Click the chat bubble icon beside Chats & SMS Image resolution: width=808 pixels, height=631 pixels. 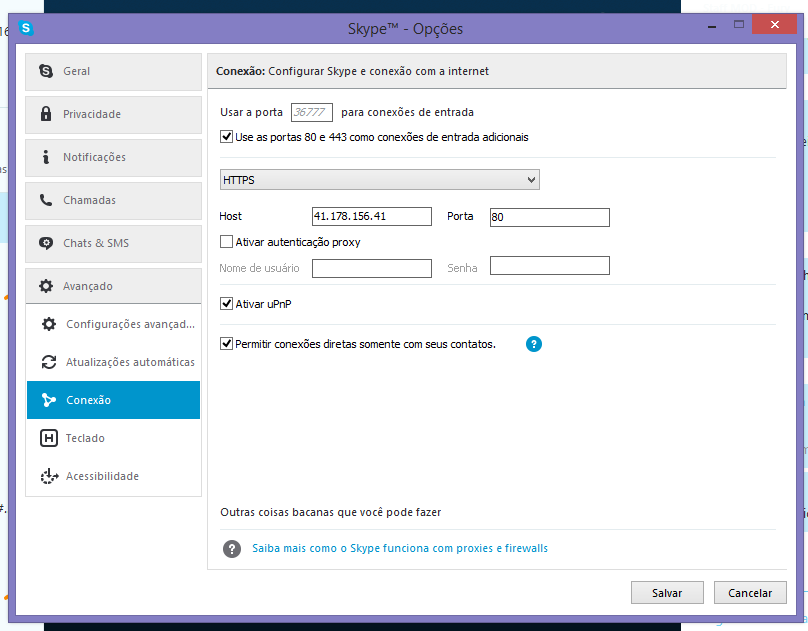(x=46, y=243)
